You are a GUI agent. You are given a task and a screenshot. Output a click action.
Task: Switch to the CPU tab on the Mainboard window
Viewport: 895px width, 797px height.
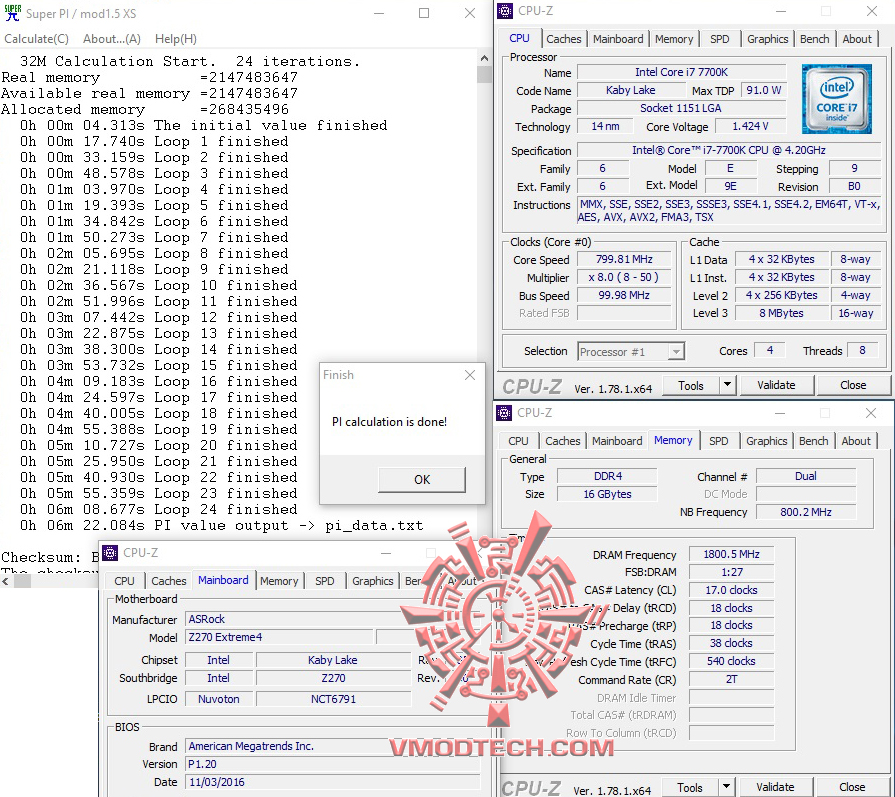pos(124,580)
